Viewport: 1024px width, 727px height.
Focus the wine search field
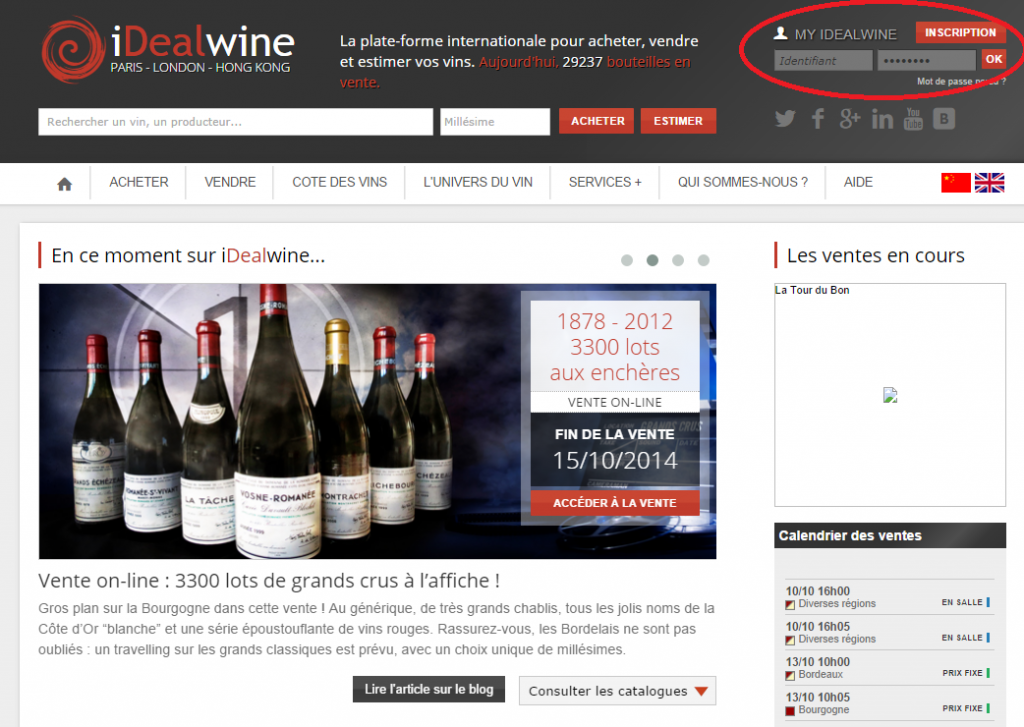[x=236, y=121]
